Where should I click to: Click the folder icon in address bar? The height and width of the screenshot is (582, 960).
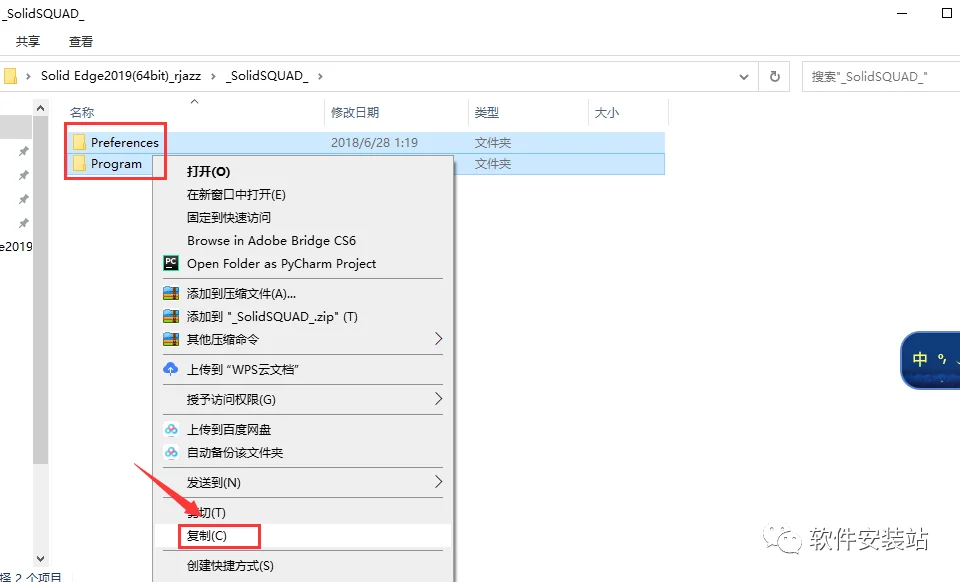[x=10, y=76]
